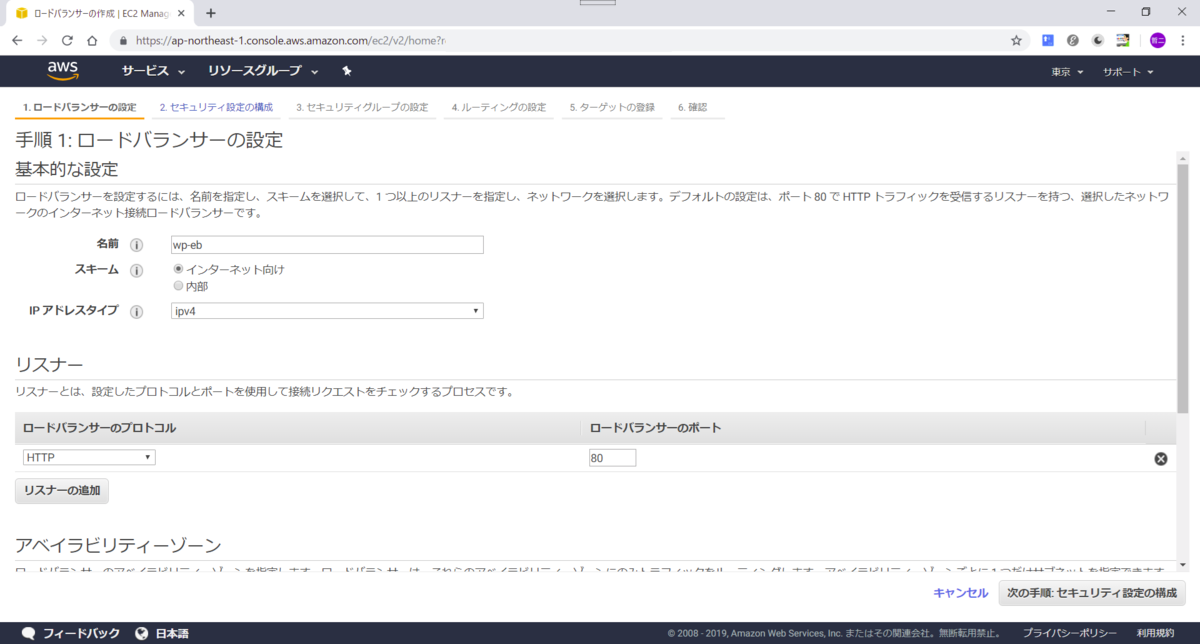Click the info icon beside 名前 field
Screen dimensions: 1200x644
(x=137, y=243)
